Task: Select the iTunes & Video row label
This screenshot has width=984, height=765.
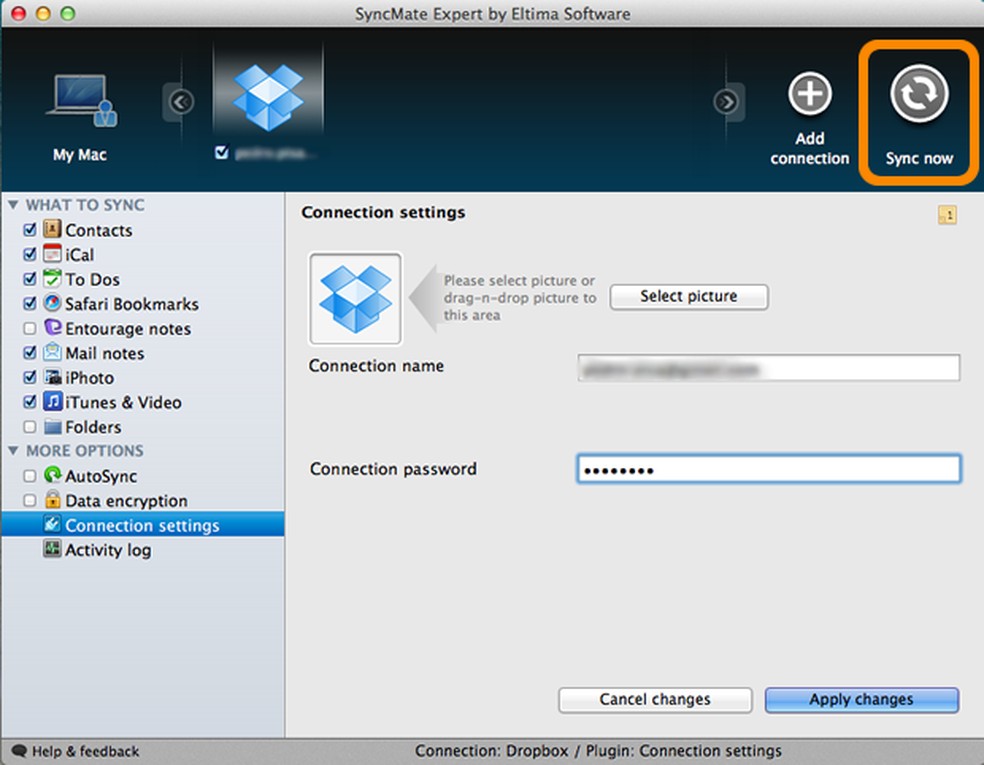Action: point(123,402)
